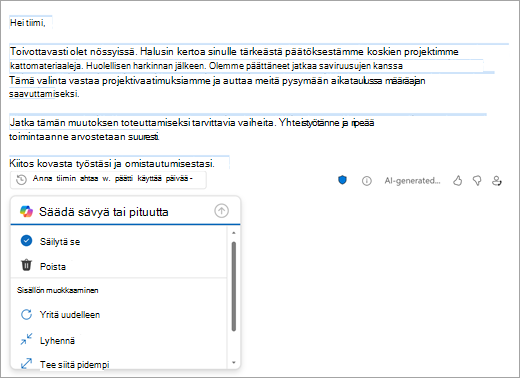The width and height of the screenshot is (520, 378).
Task: Click the shorten inward-arrows icon
Action: click(x=26, y=339)
